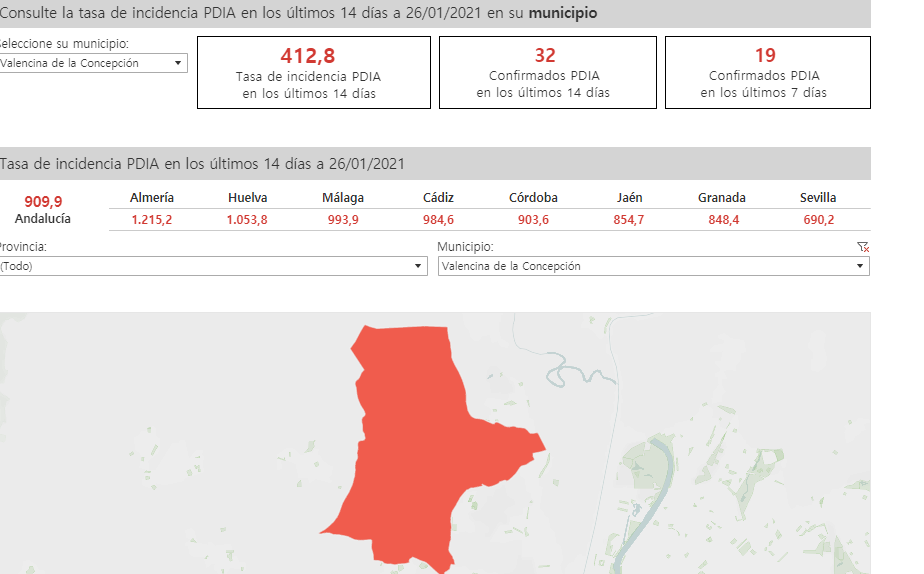Select the Sevilla province header

(818, 198)
